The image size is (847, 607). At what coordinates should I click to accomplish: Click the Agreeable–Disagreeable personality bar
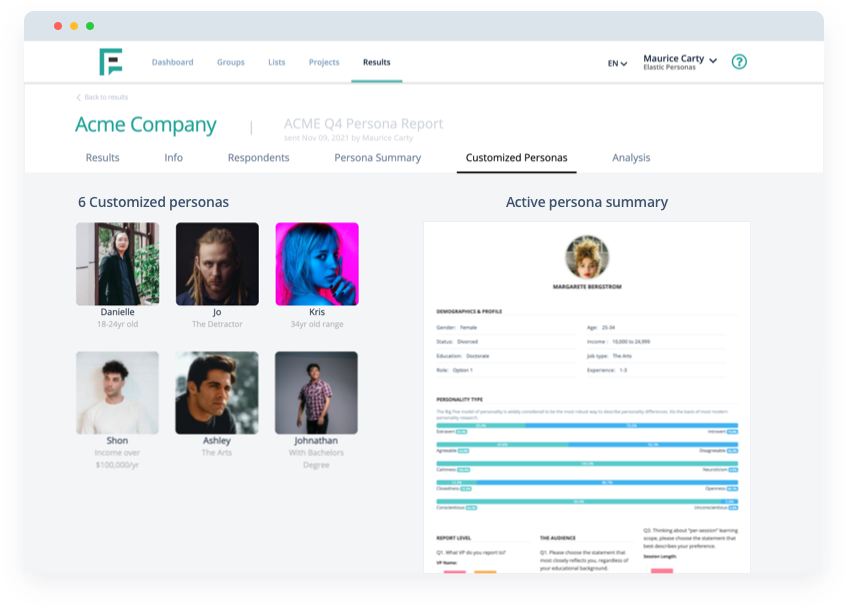[587, 444]
